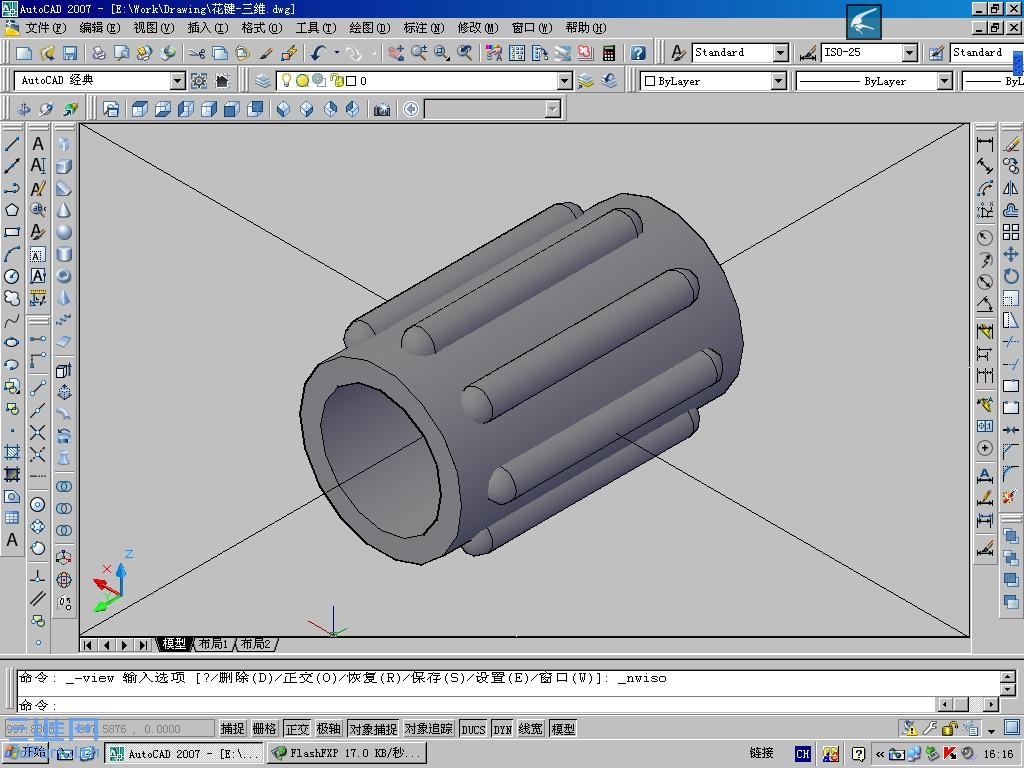
Task: Toggle 对象追踪 object tracking
Action: [428, 729]
